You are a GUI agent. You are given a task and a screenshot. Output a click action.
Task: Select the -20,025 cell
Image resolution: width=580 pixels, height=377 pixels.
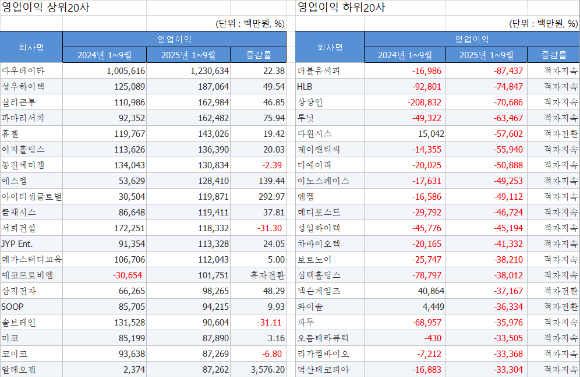click(x=405, y=165)
